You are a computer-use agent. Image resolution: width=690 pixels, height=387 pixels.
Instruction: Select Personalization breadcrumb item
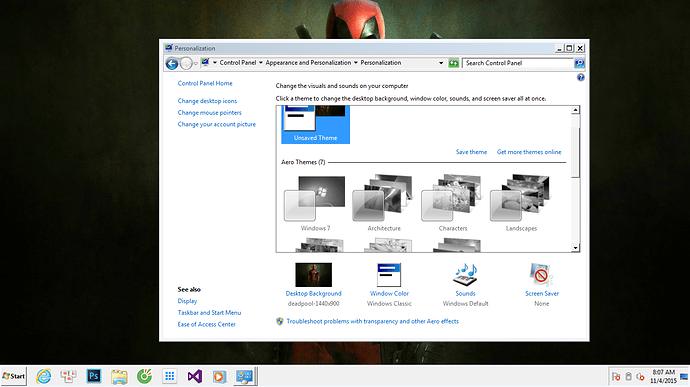(x=381, y=63)
